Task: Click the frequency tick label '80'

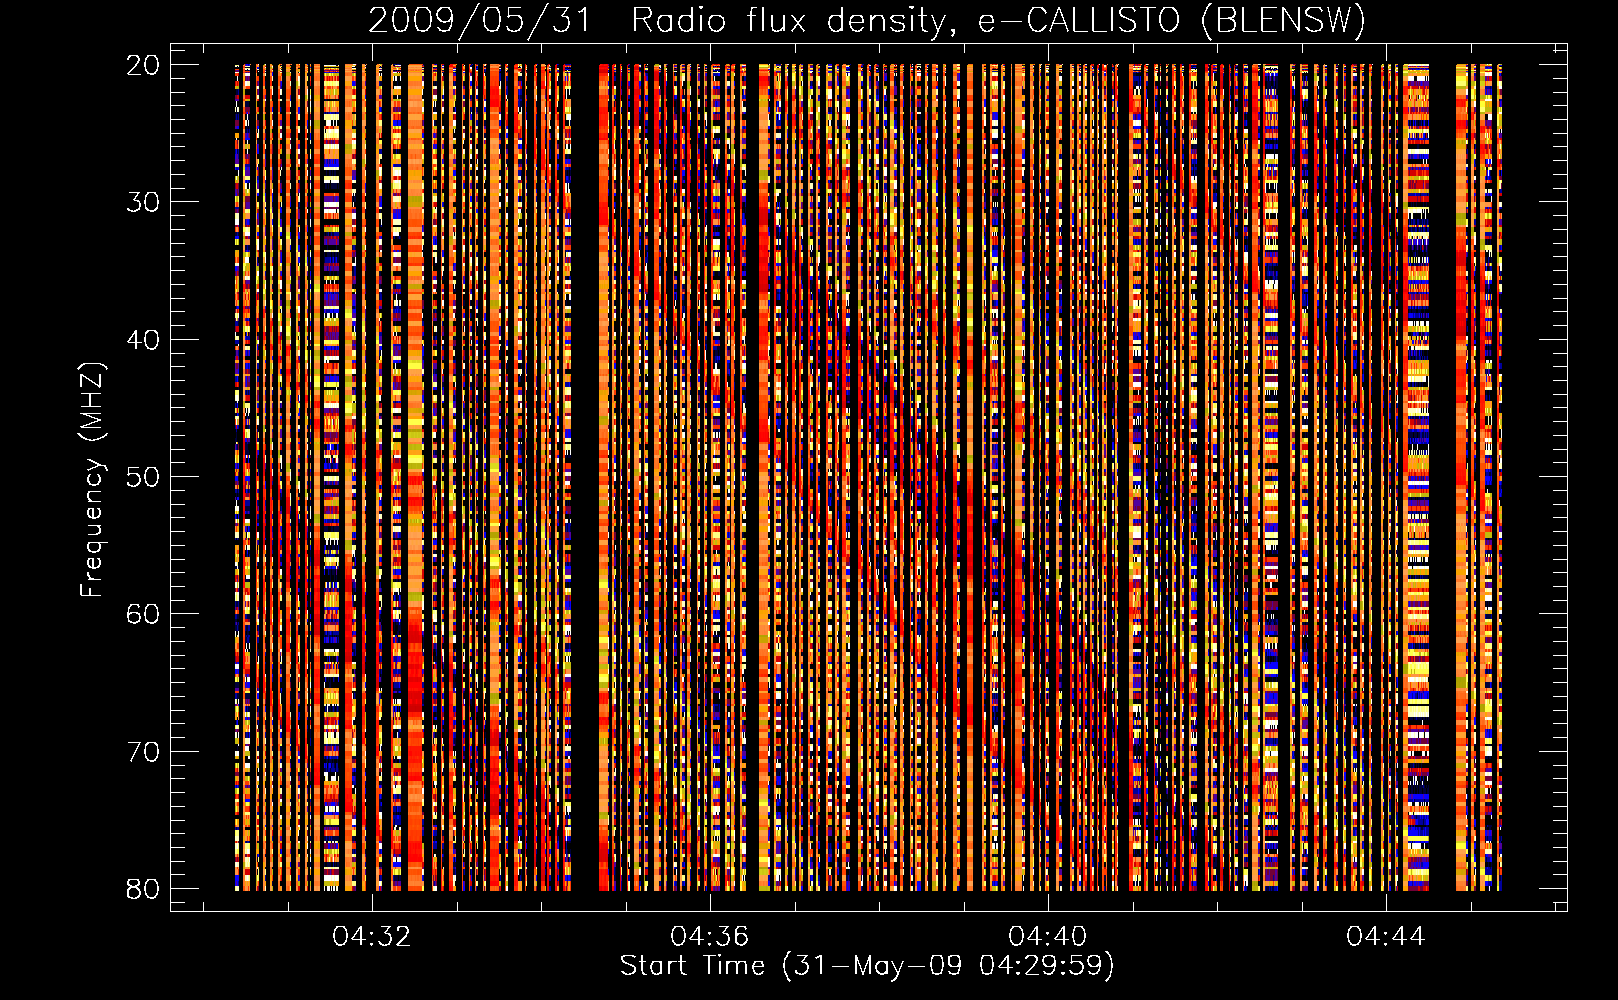Action: click(x=143, y=888)
